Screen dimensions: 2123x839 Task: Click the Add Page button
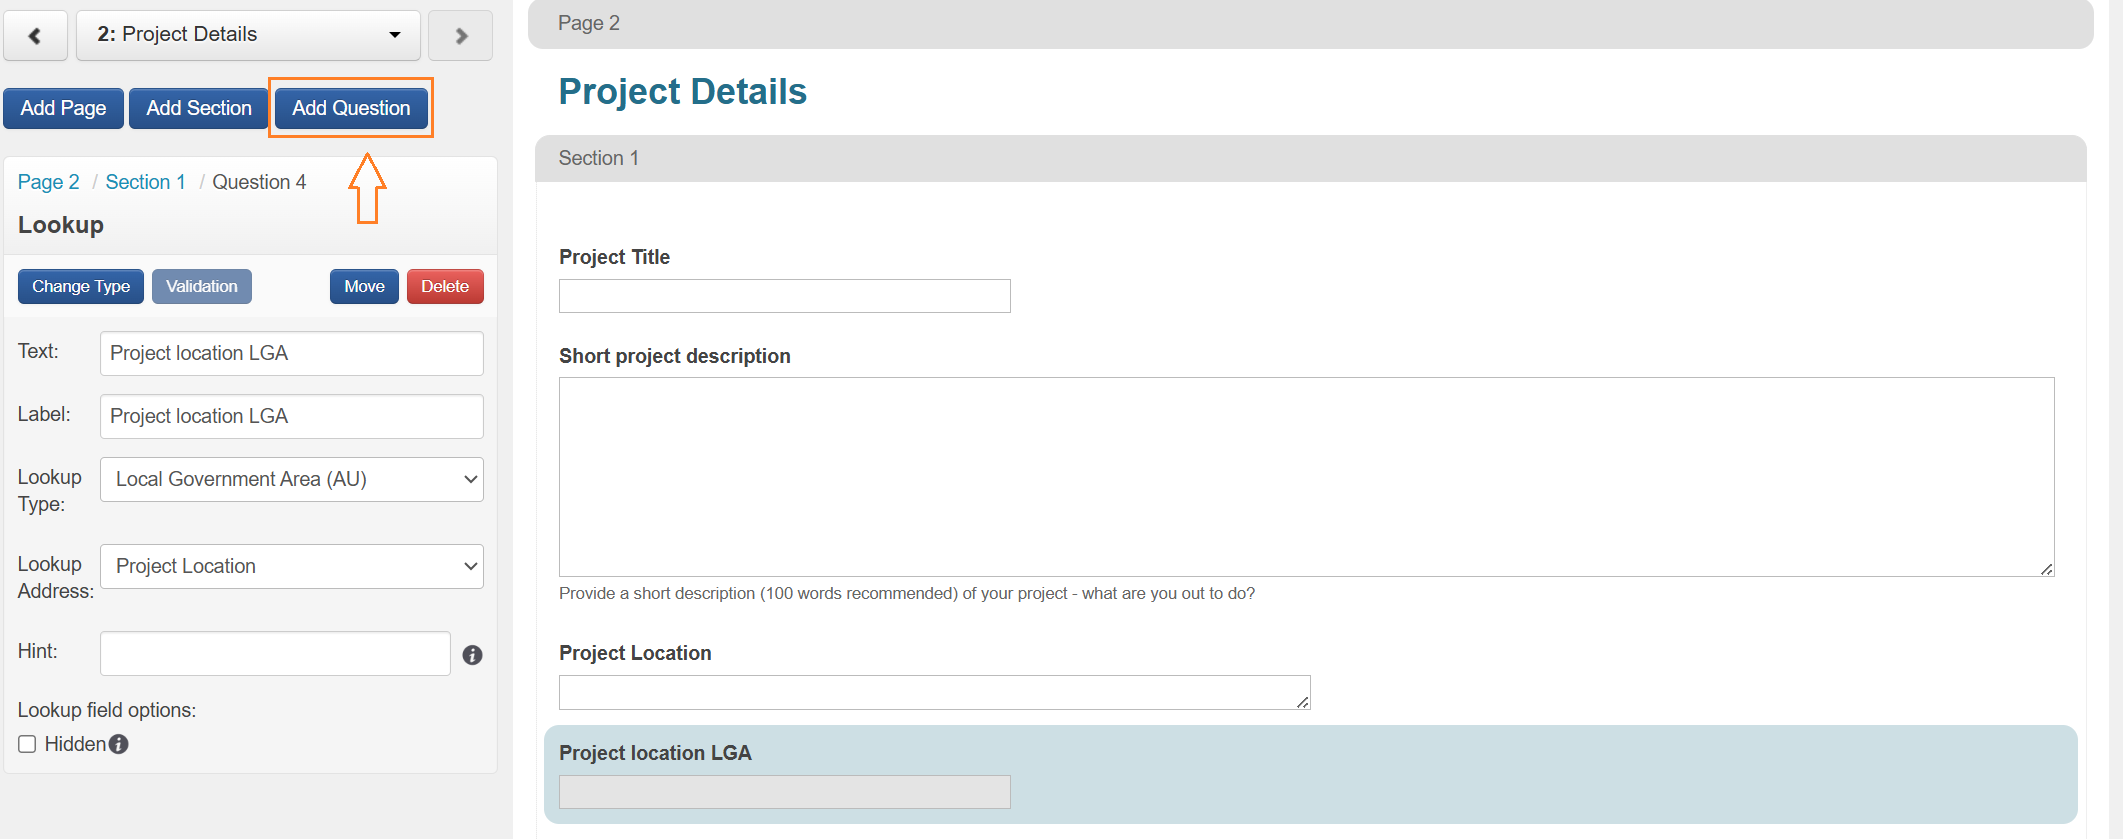(x=63, y=108)
